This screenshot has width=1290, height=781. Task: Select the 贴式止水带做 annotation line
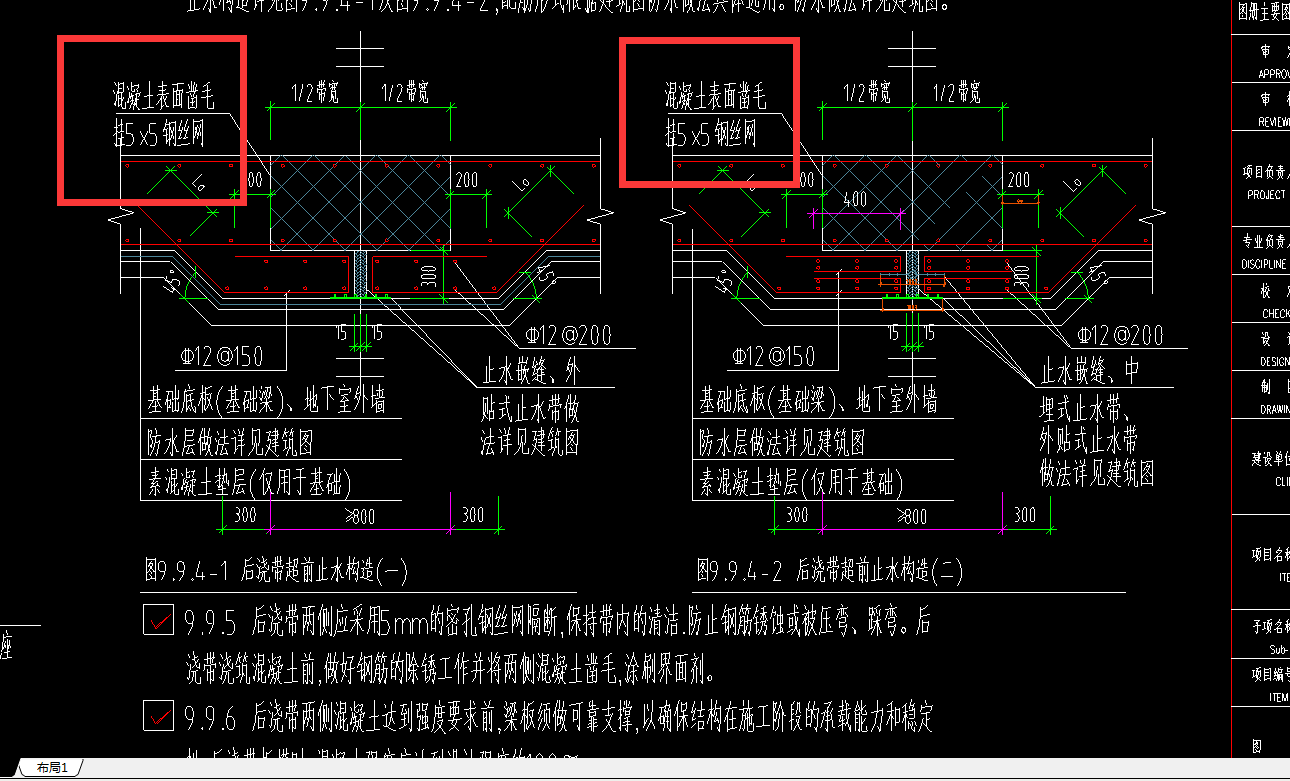click(x=531, y=408)
